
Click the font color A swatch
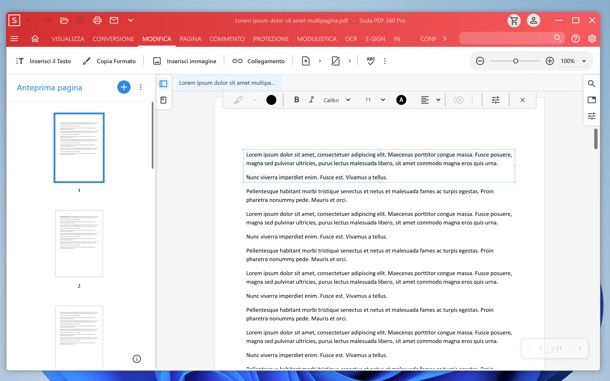[401, 100]
